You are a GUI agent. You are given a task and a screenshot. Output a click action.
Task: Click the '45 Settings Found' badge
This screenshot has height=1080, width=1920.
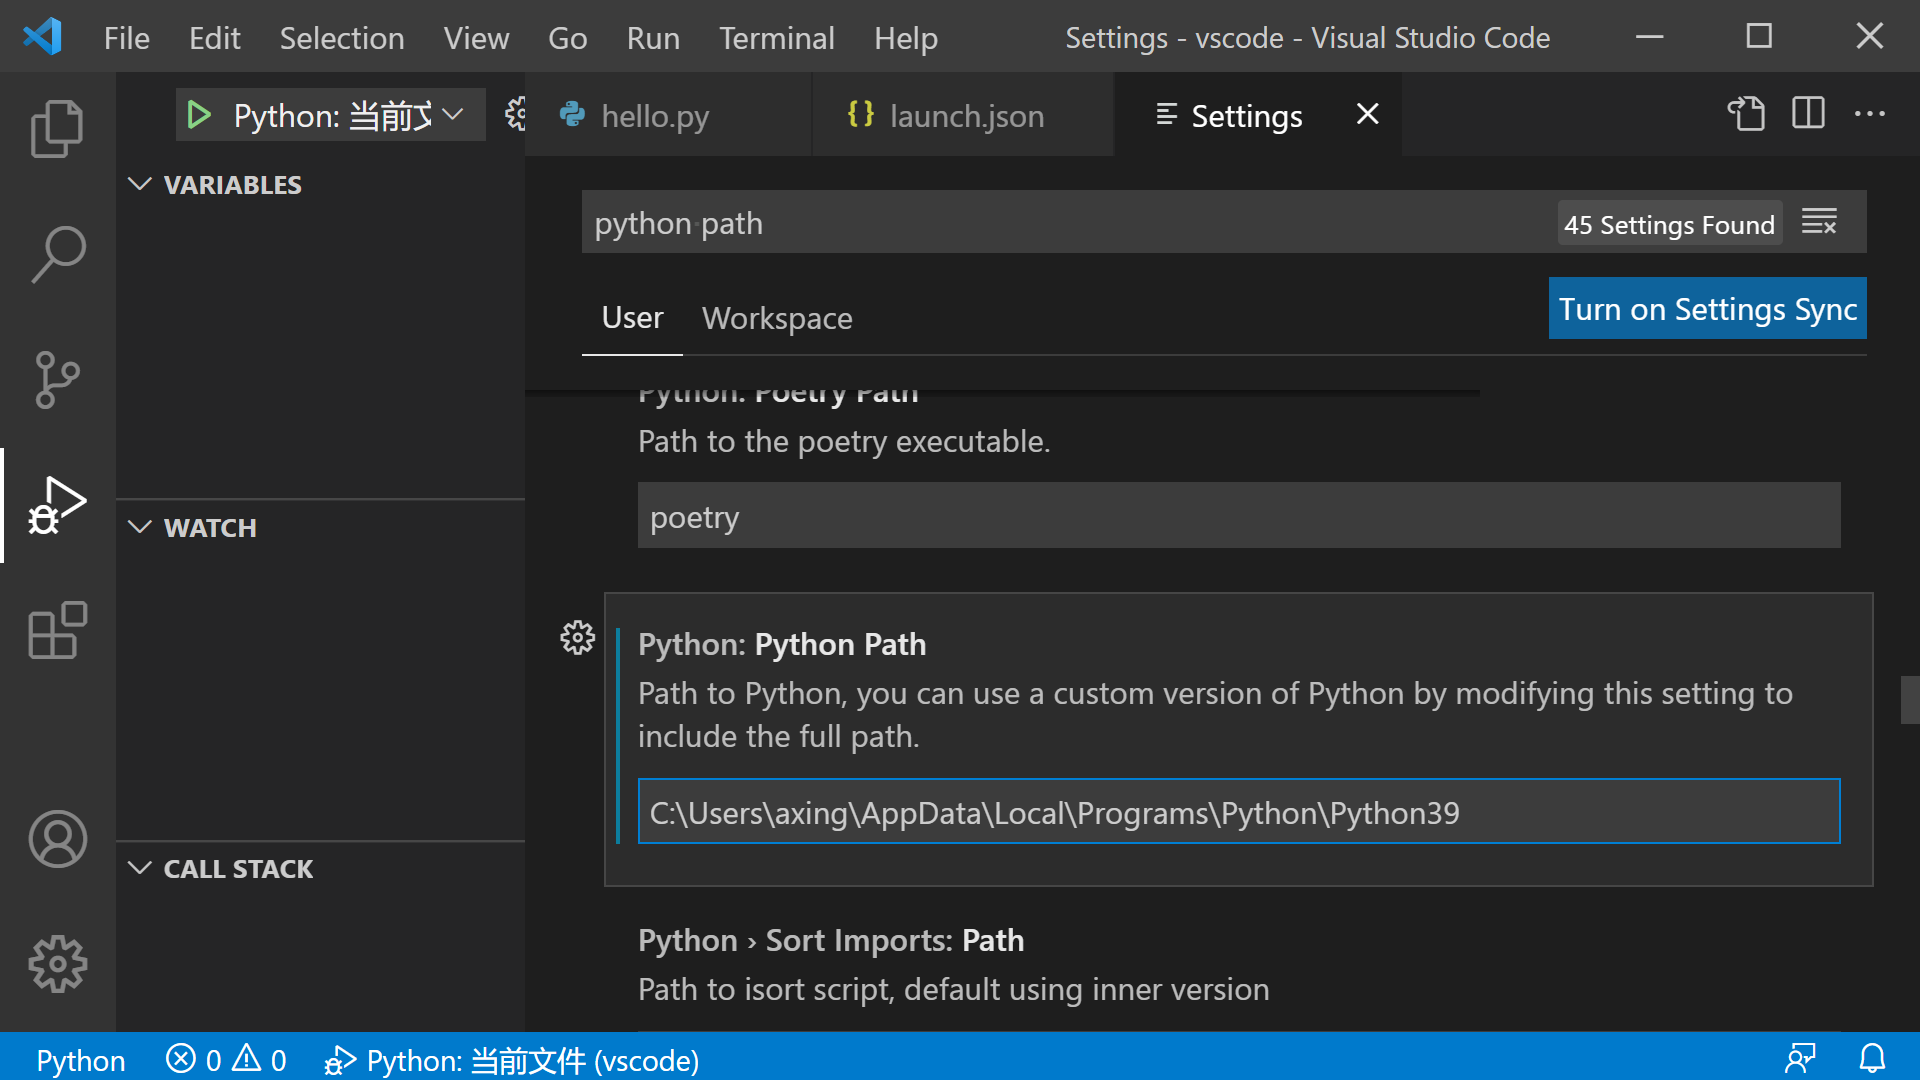(x=1669, y=223)
